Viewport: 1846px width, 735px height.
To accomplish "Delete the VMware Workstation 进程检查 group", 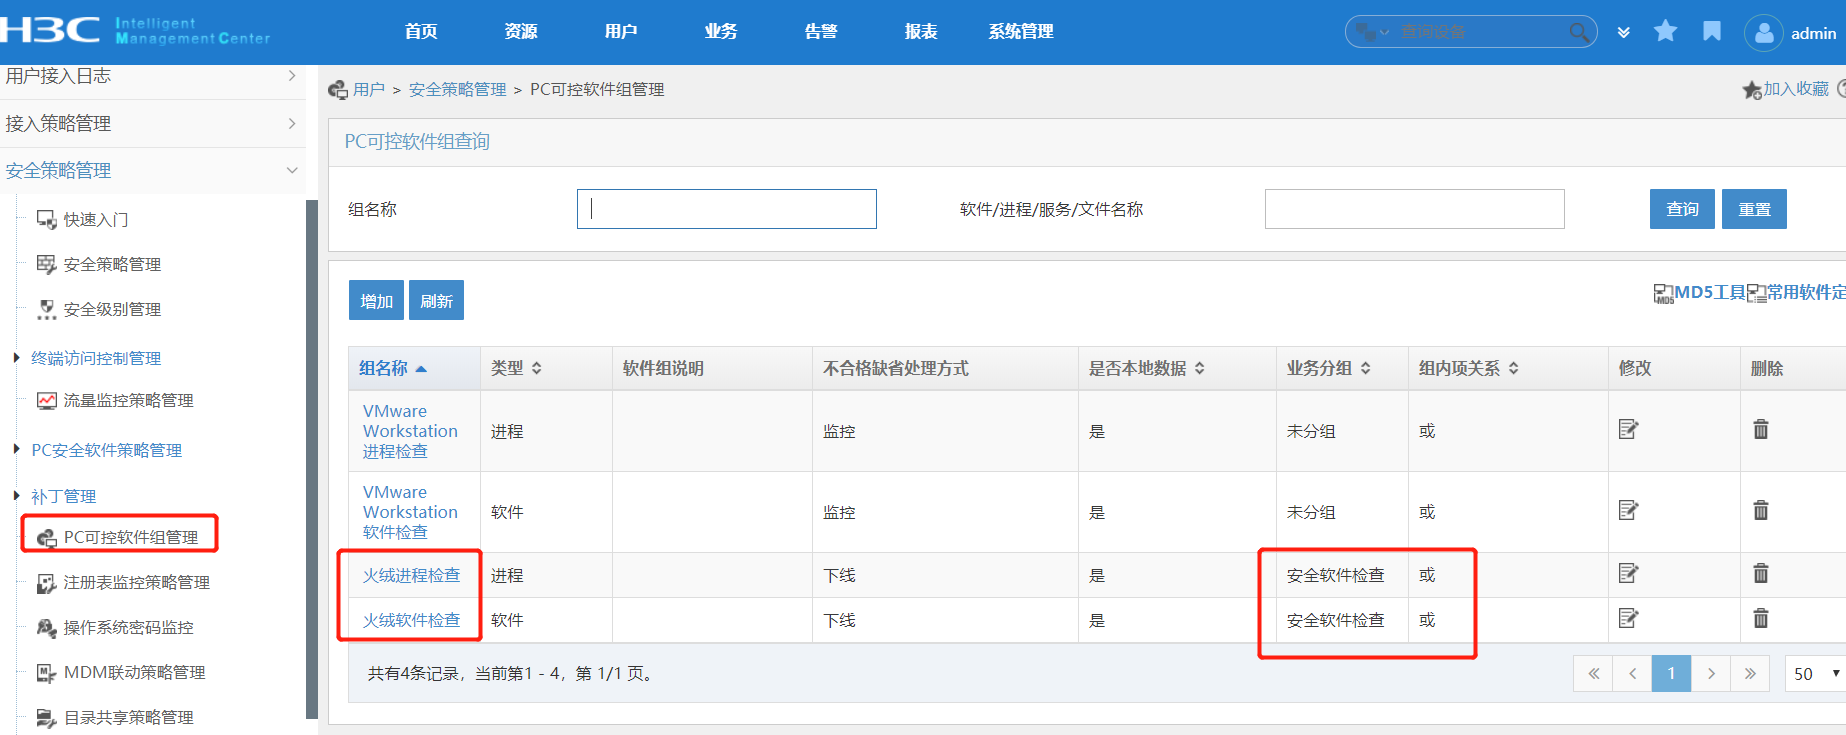I will pyautogui.click(x=1761, y=429).
